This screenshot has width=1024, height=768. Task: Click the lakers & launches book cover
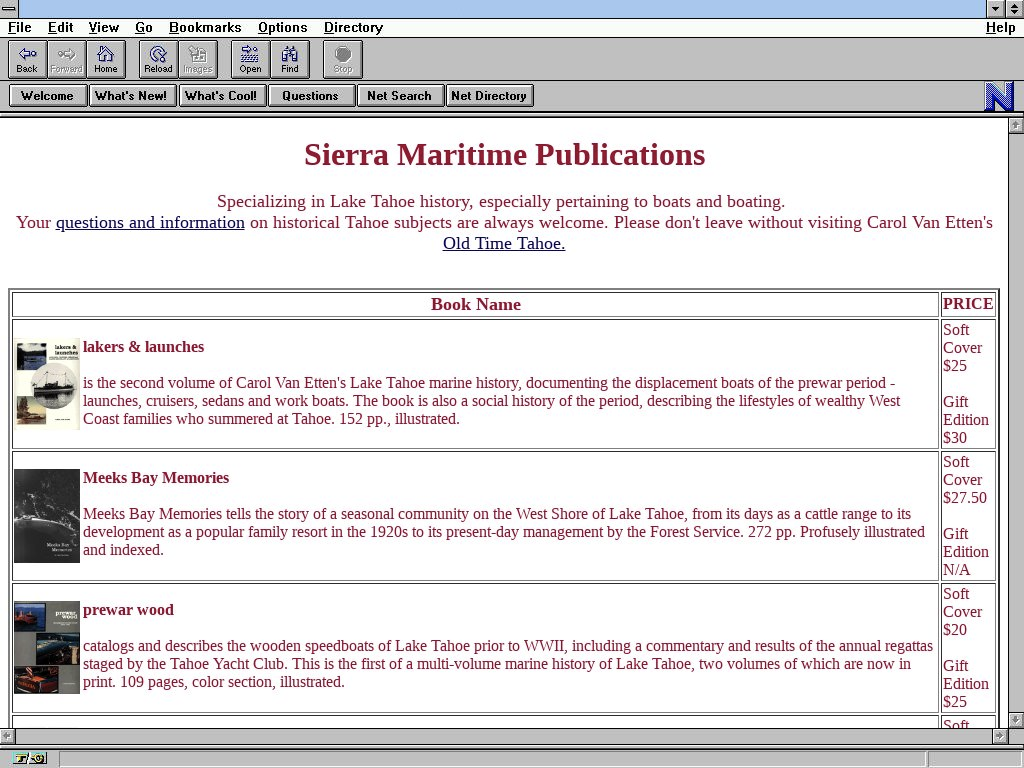click(47, 384)
